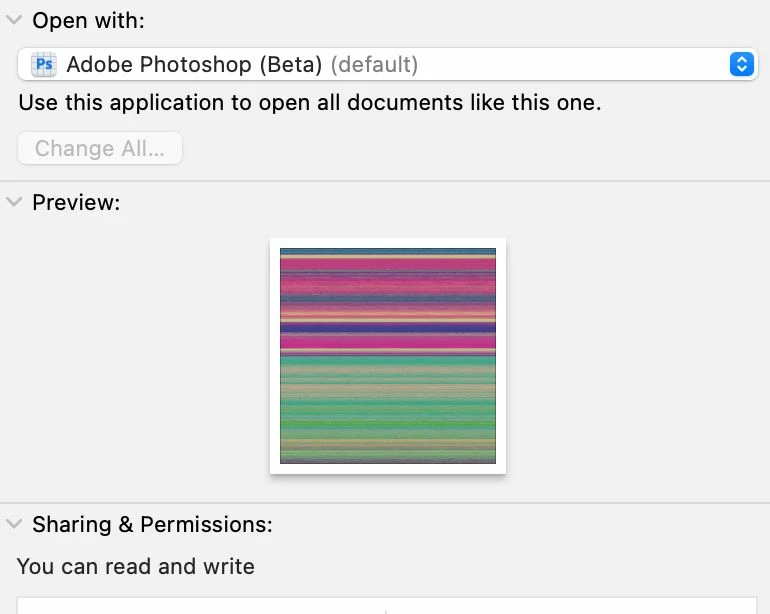Screen dimensions: 770x614
Task: Click the blue up-down arrows selector
Action: tap(741, 65)
